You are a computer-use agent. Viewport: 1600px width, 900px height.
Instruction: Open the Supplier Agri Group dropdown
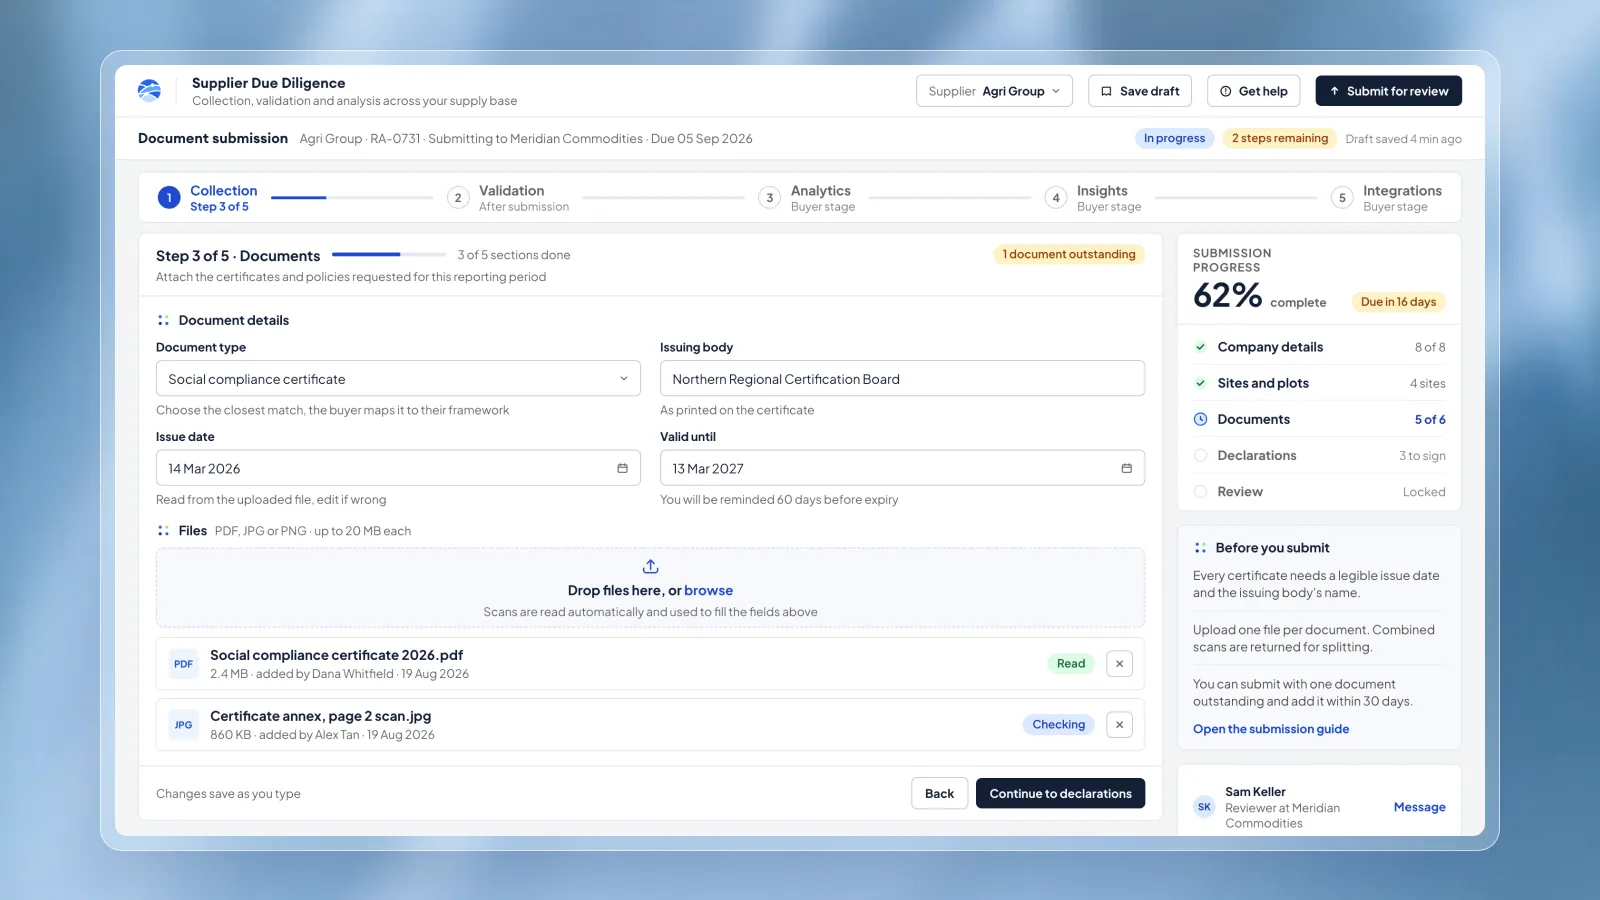coord(994,91)
